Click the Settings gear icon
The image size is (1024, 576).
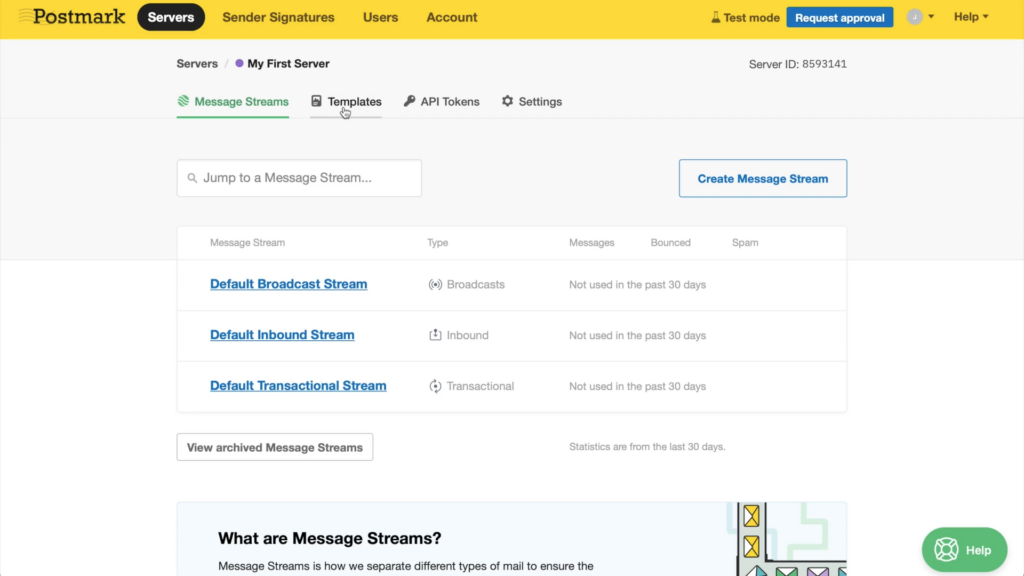pyautogui.click(x=507, y=101)
